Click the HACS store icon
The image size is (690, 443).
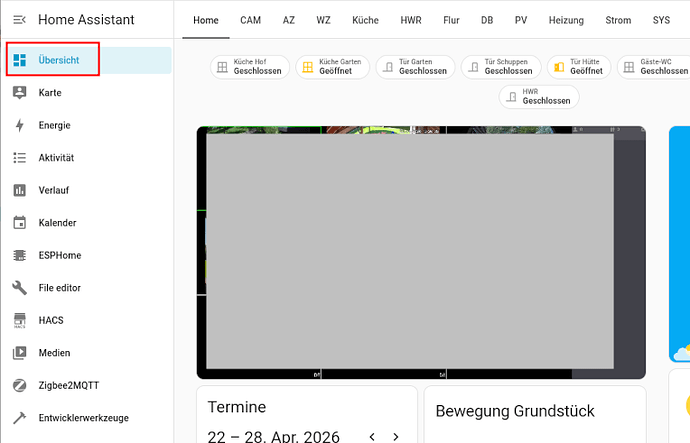point(19,320)
